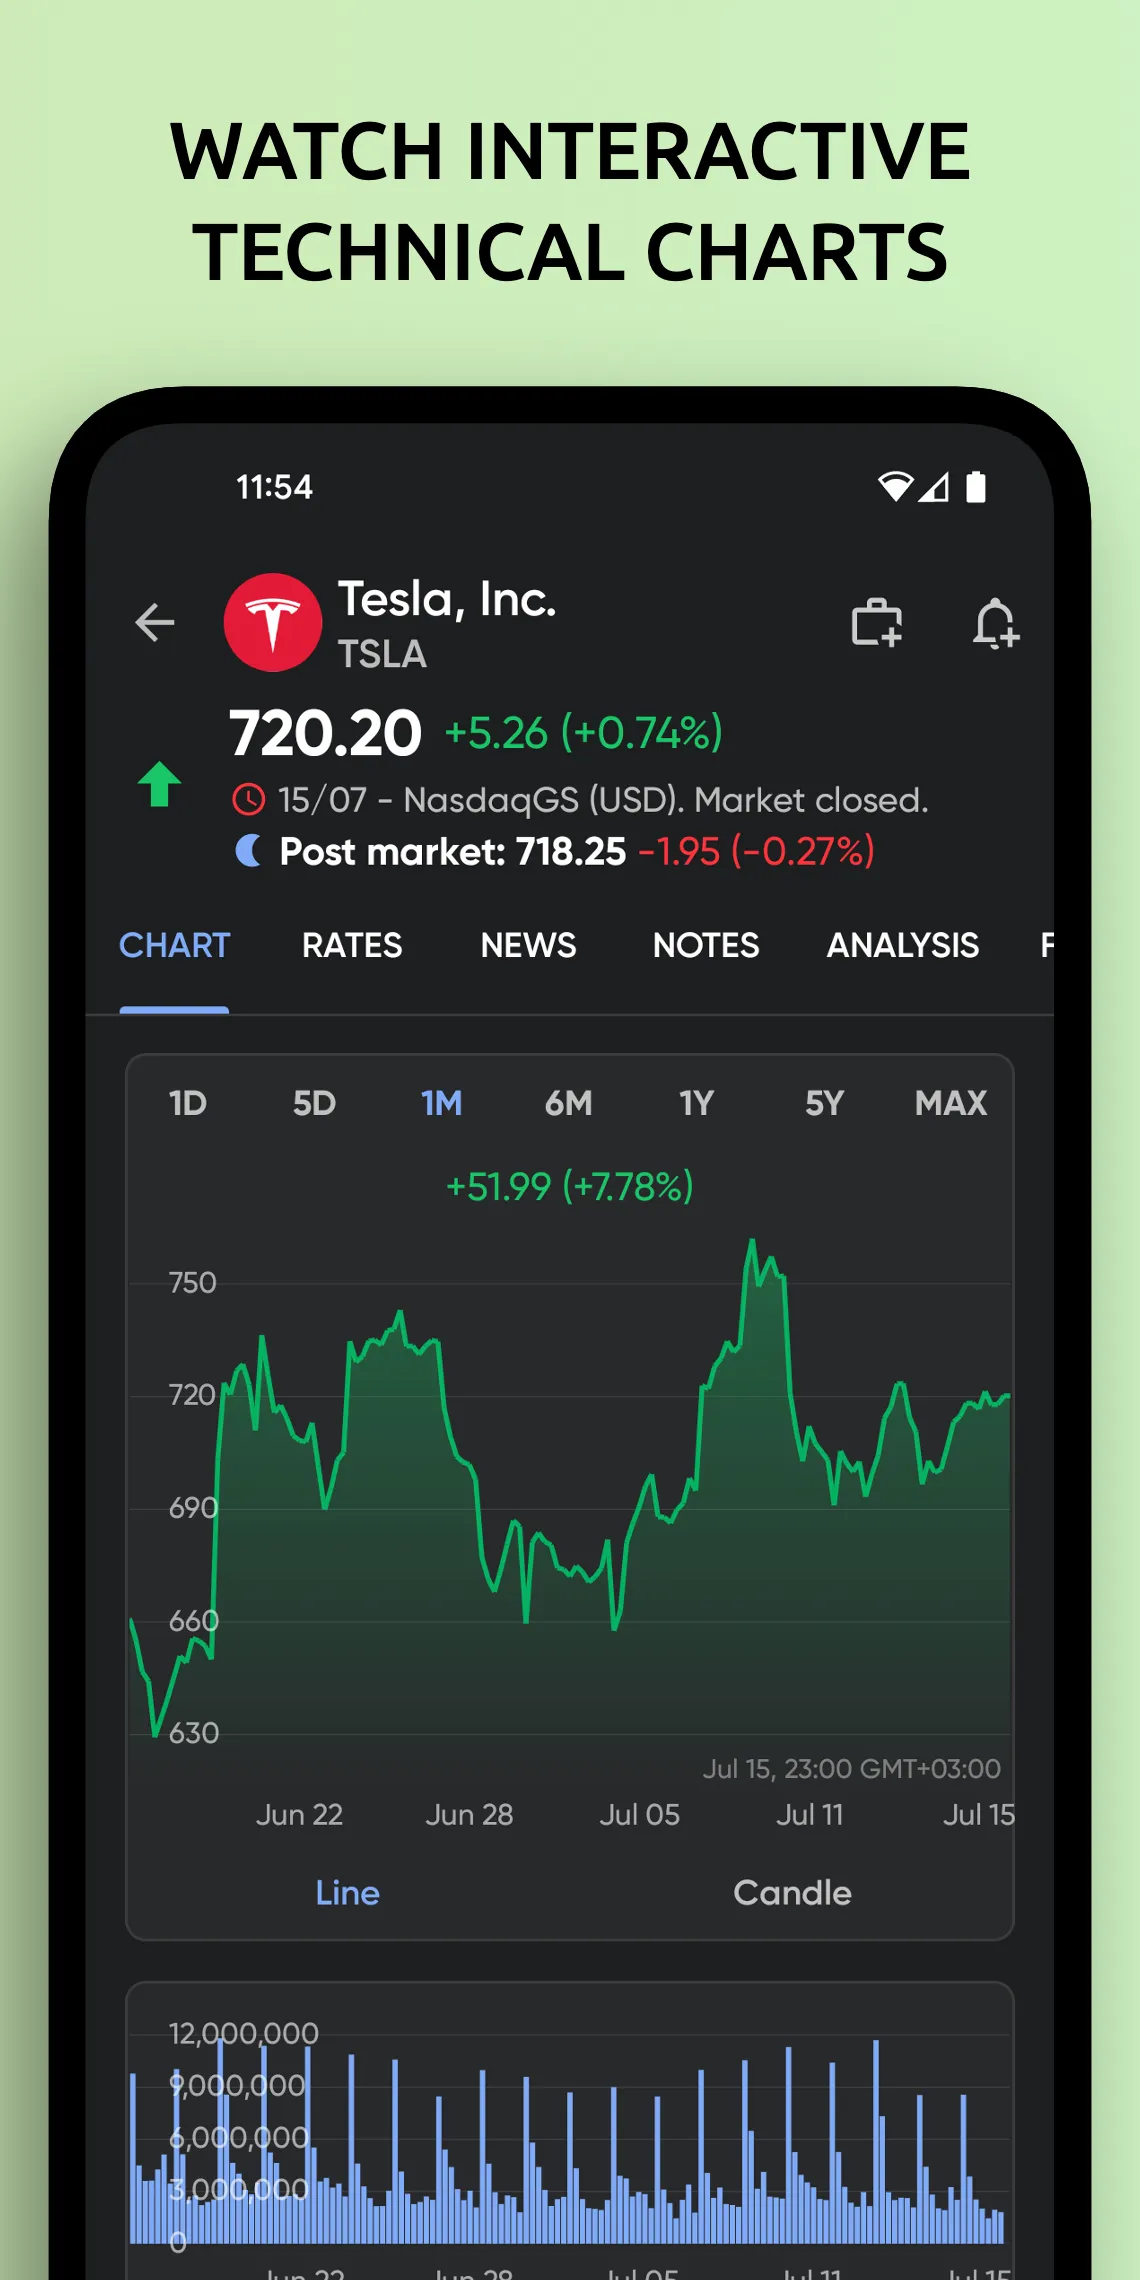Image resolution: width=1140 pixels, height=2280 pixels.
Task: Select the 6M time range
Action: (x=568, y=1103)
